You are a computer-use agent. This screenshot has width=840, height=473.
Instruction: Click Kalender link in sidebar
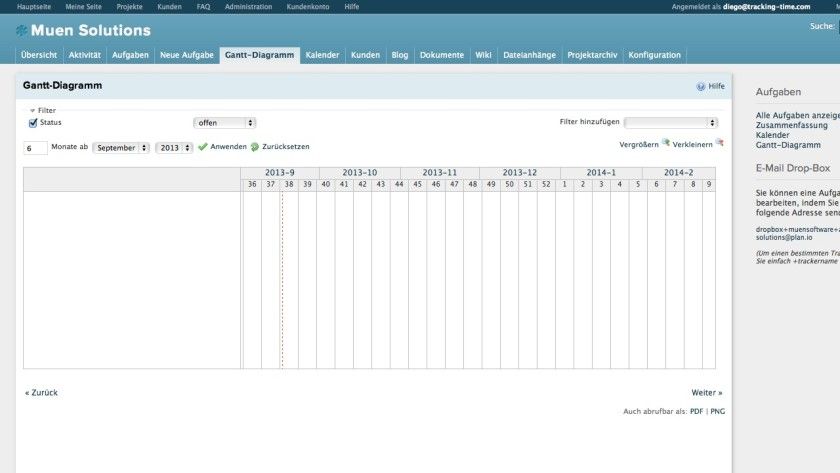point(772,136)
